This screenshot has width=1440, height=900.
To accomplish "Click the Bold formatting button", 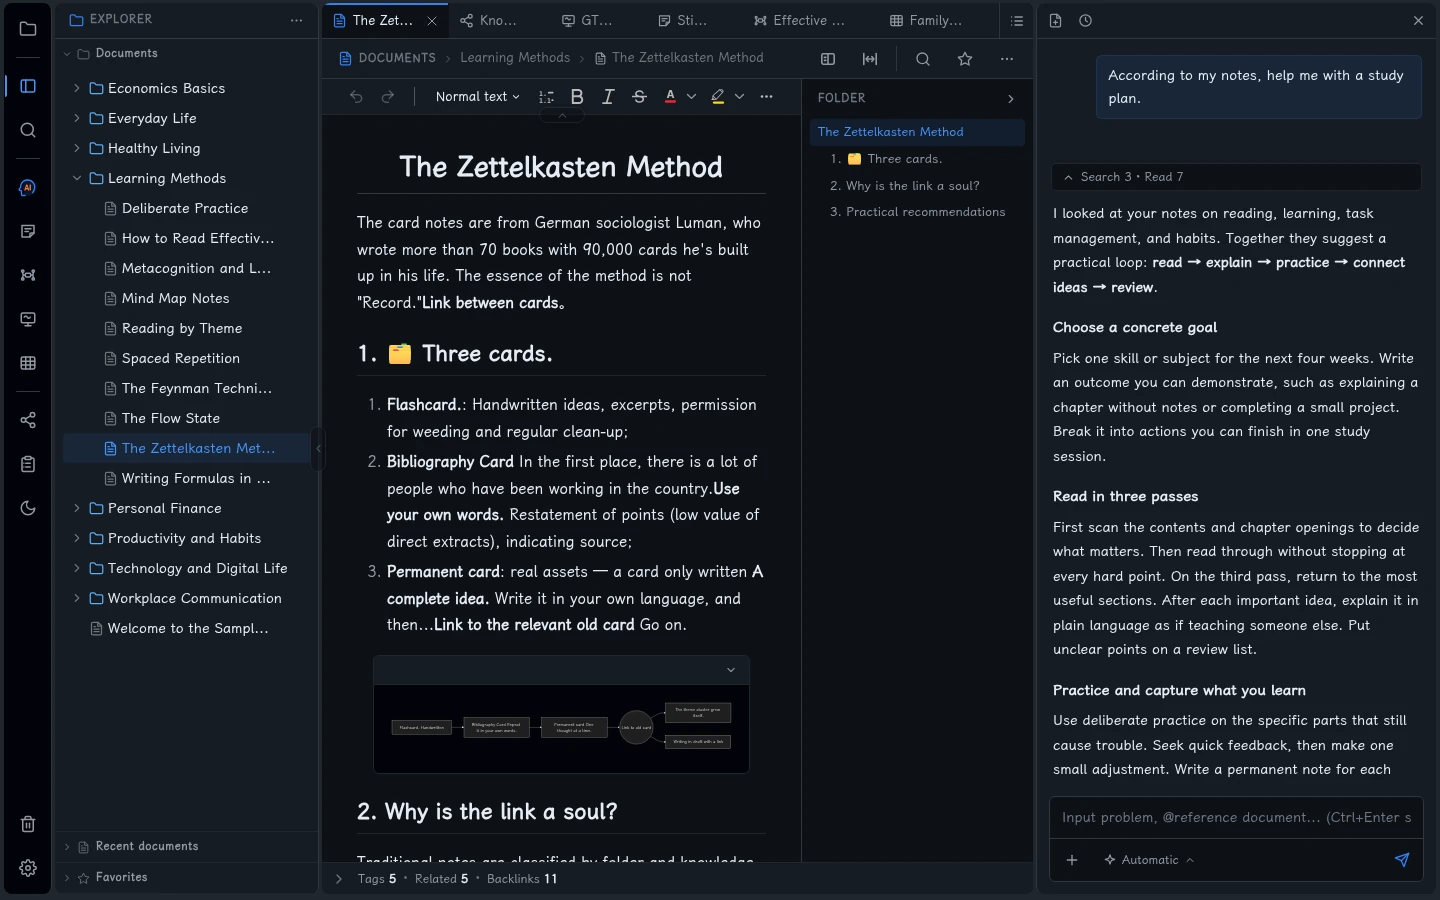I will coord(577,97).
